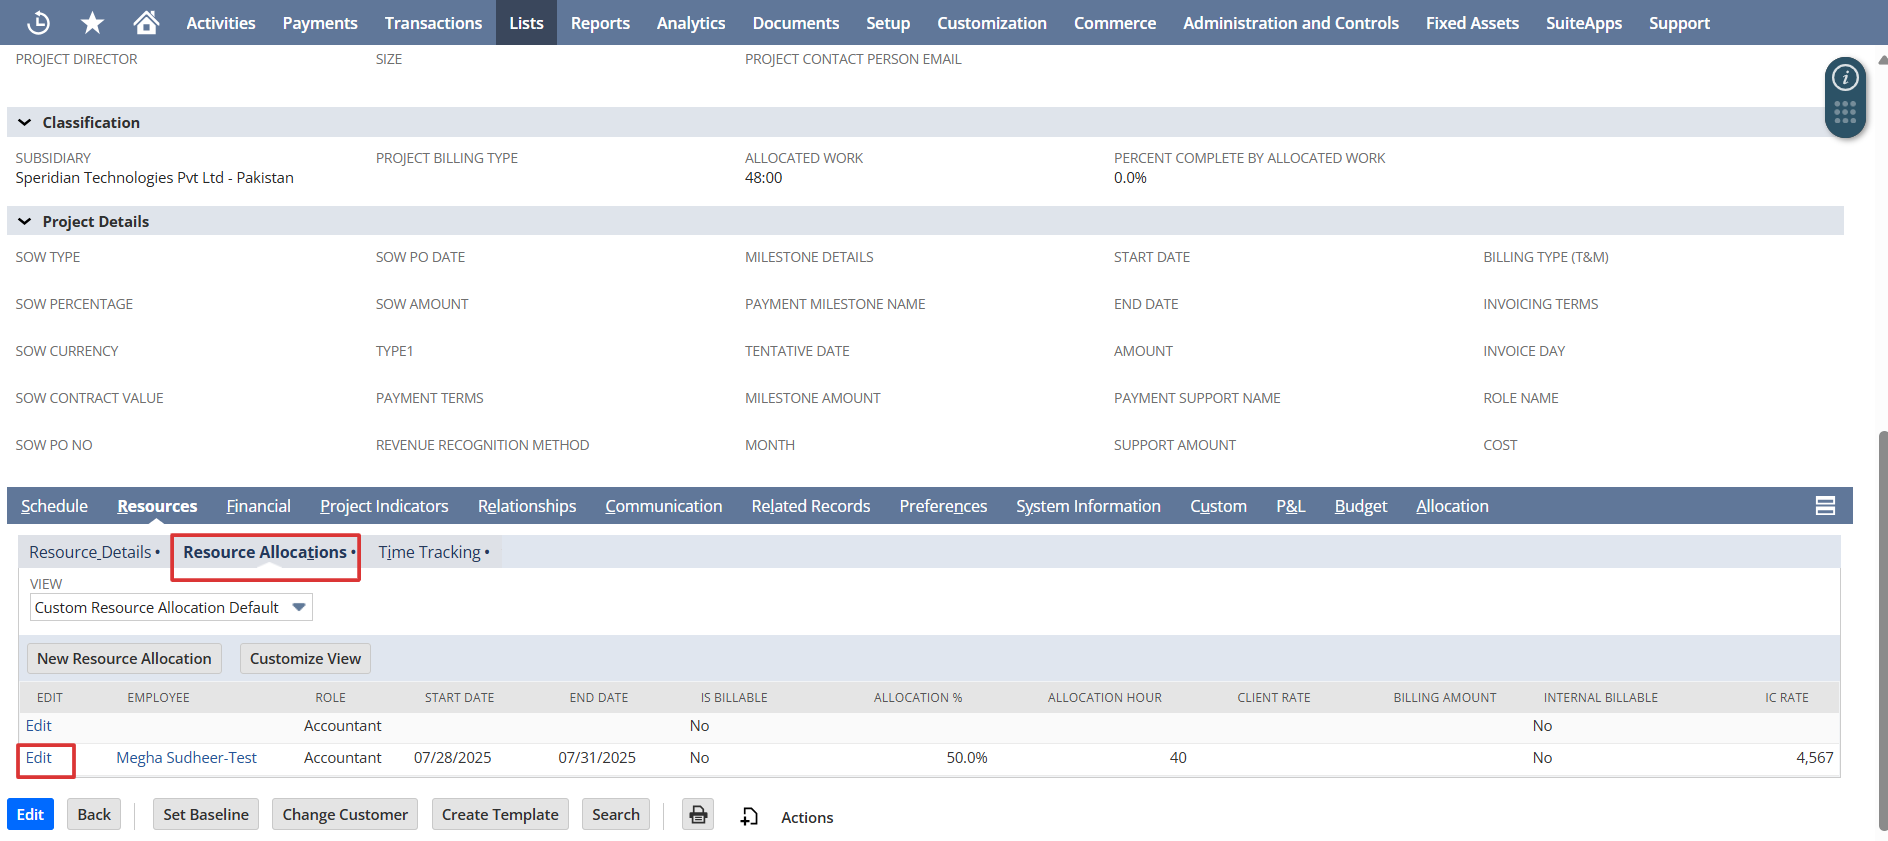Go to Home via house icon

tap(146, 22)
